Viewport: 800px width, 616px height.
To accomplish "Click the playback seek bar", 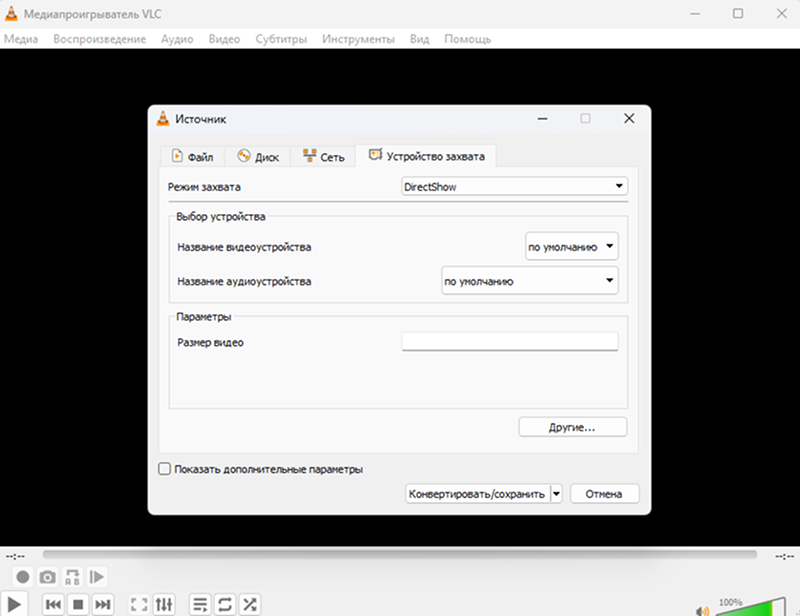I will 399,554.
